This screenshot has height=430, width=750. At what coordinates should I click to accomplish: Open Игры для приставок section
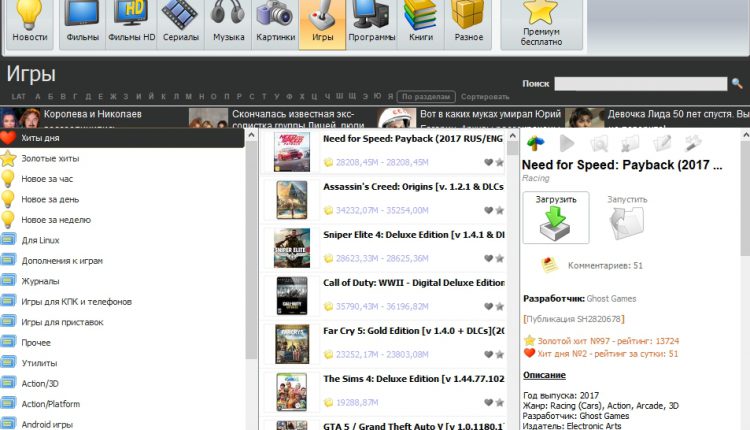coord(62,322)
